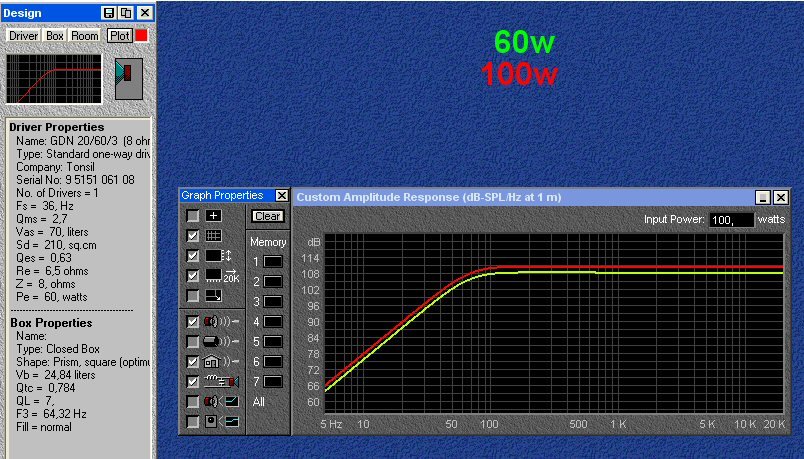Click the graph resize corner-arrow icon

[x=213, y=296]
